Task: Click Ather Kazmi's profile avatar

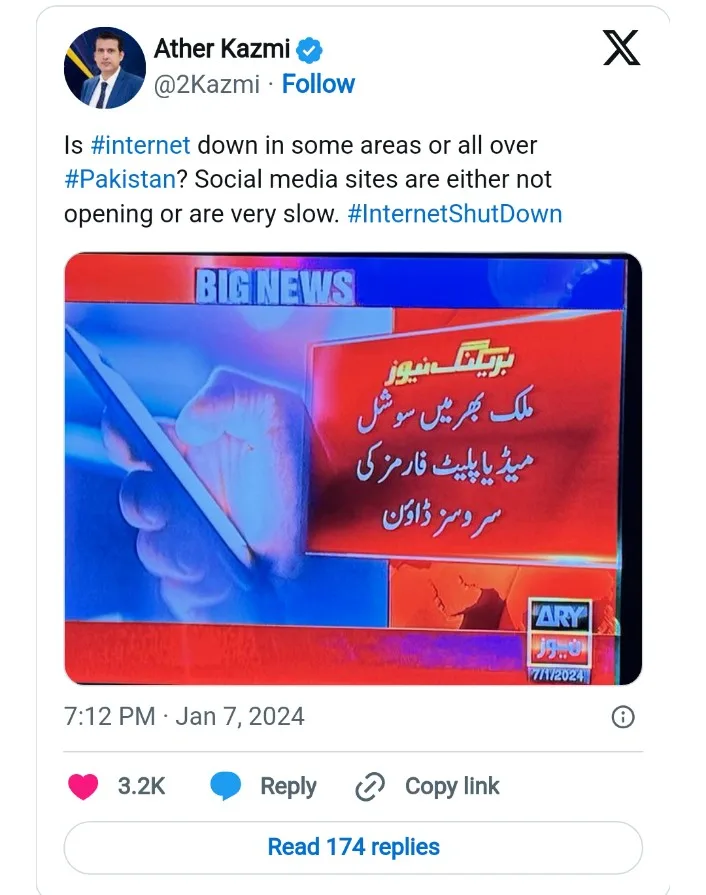Action: [x=104, y=68]
